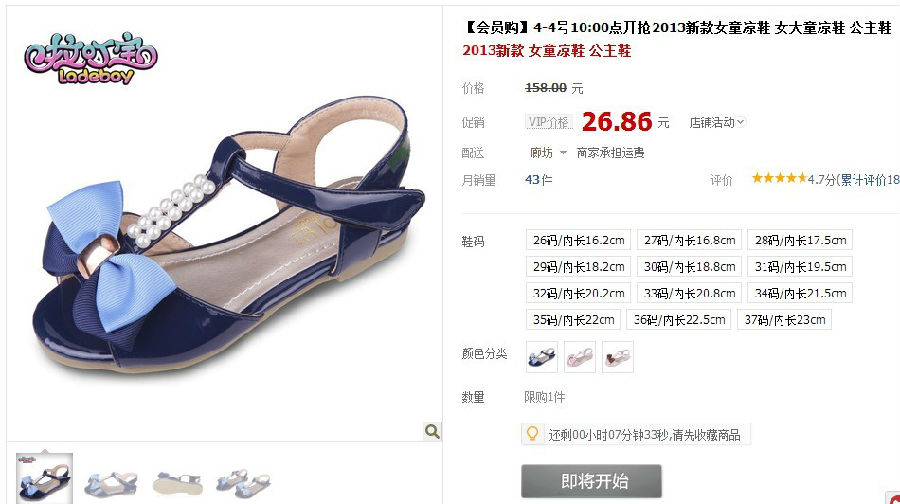Click the five-star rating icons
The height and width of the screenshot is (504, 900).
click(779, 179)
